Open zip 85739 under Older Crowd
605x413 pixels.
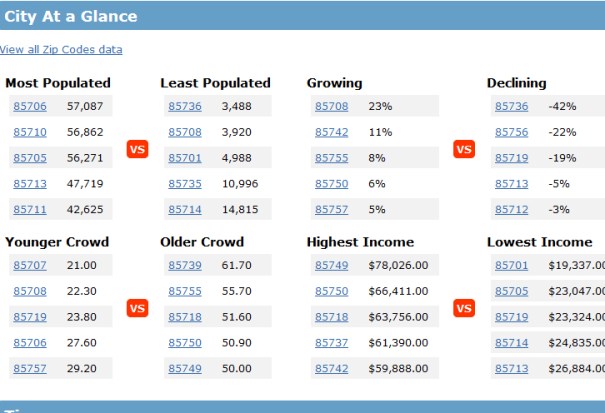click(185, 265)
